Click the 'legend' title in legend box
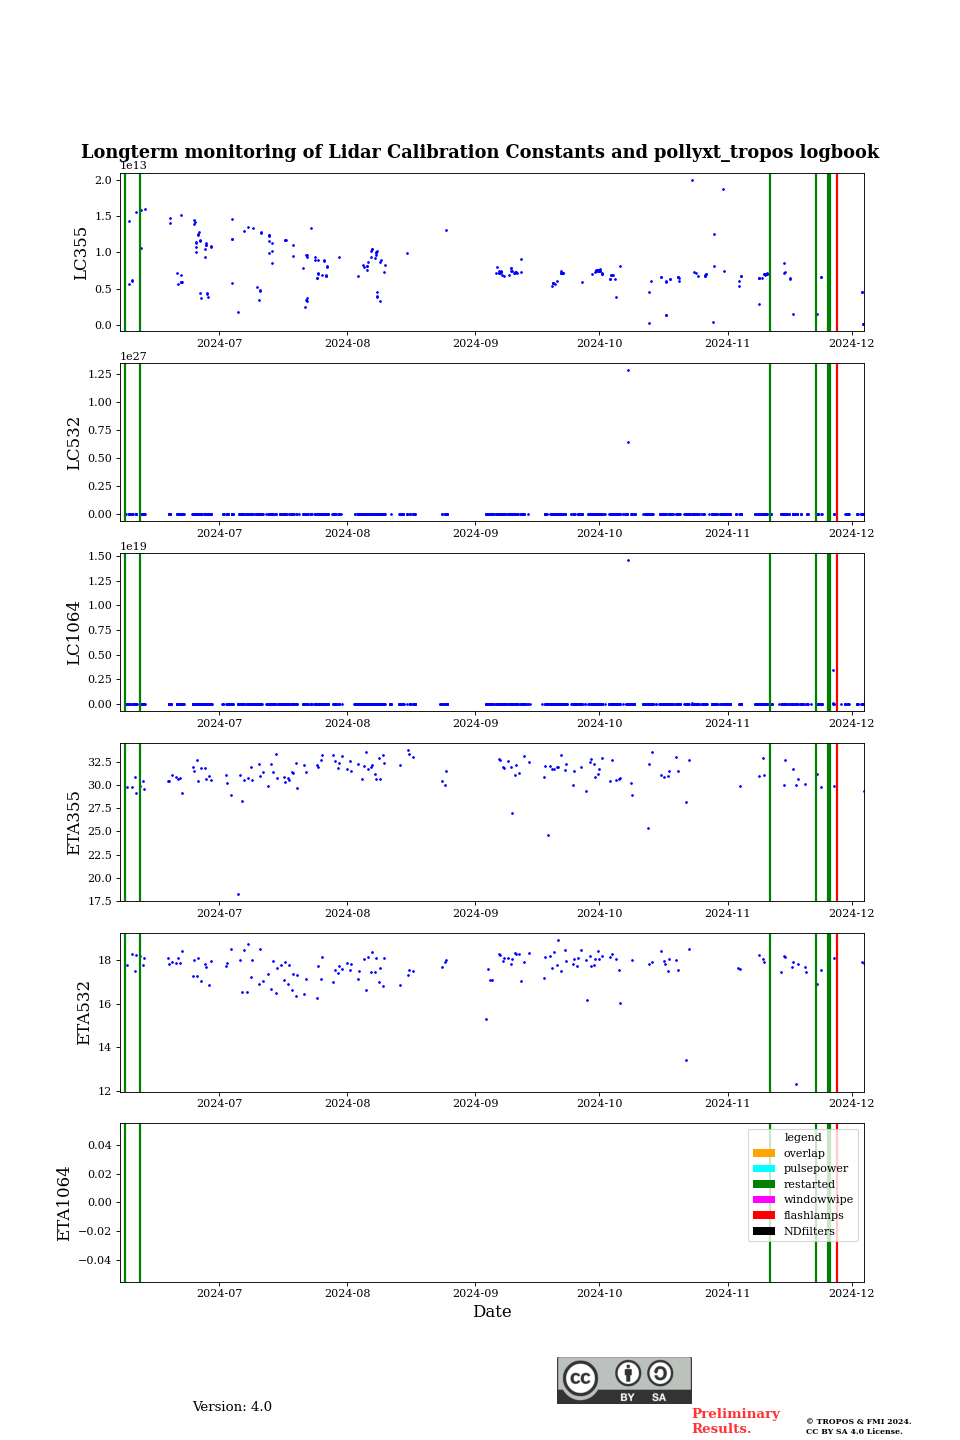This screenshot has width=960, height=1440. (x=802, y=1137)
